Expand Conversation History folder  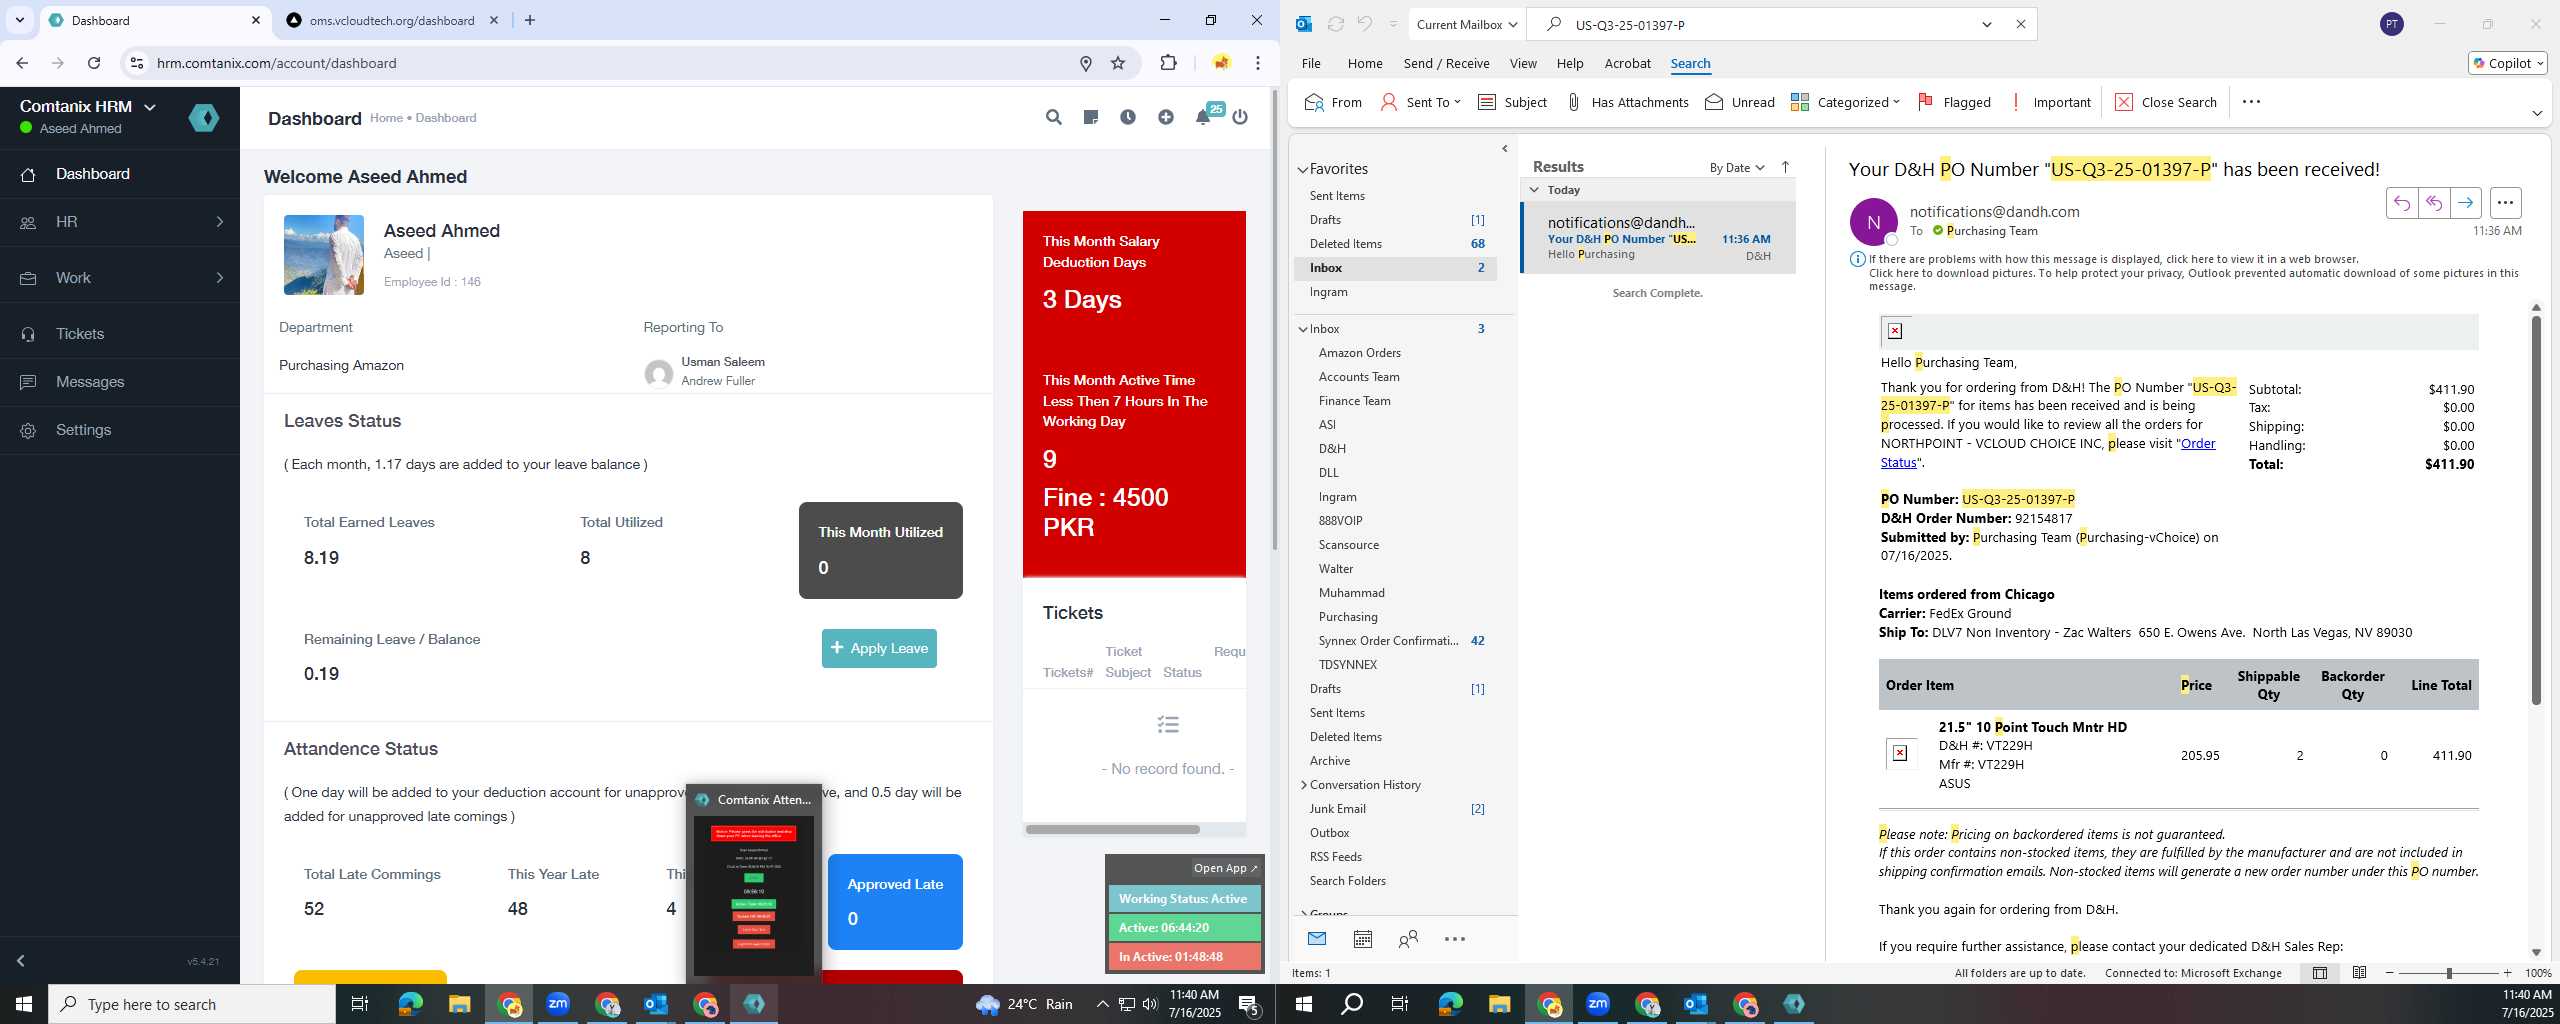click(1303, 785)
